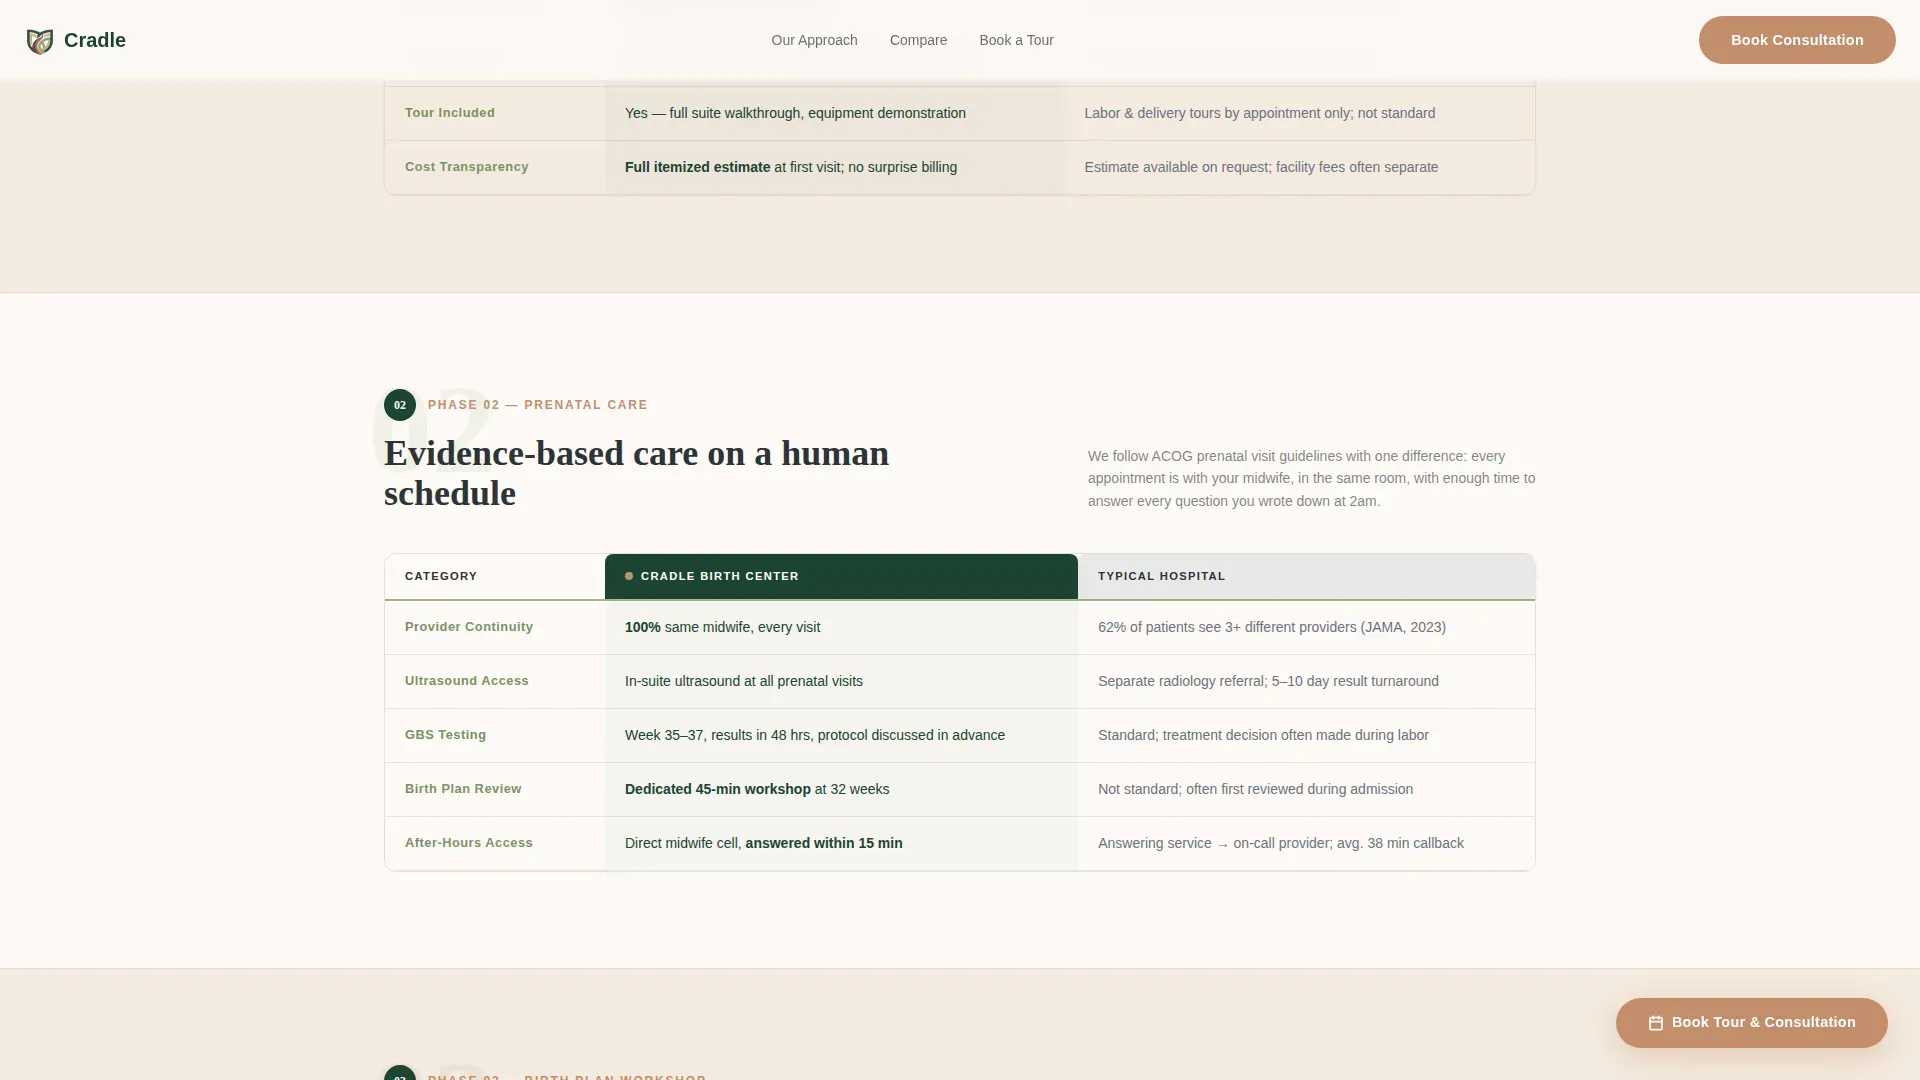The image size is (1920, 1080).
Task: Select the CRADLE BIRTH CENTER column header
Action: click(x=841, y=576)
